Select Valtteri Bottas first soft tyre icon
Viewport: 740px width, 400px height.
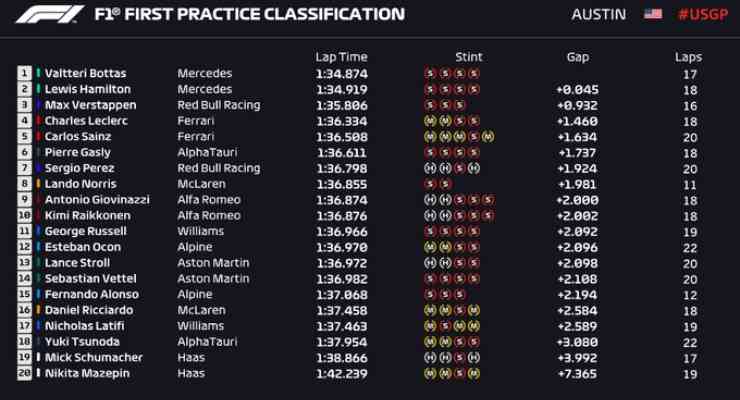[429, 74]
